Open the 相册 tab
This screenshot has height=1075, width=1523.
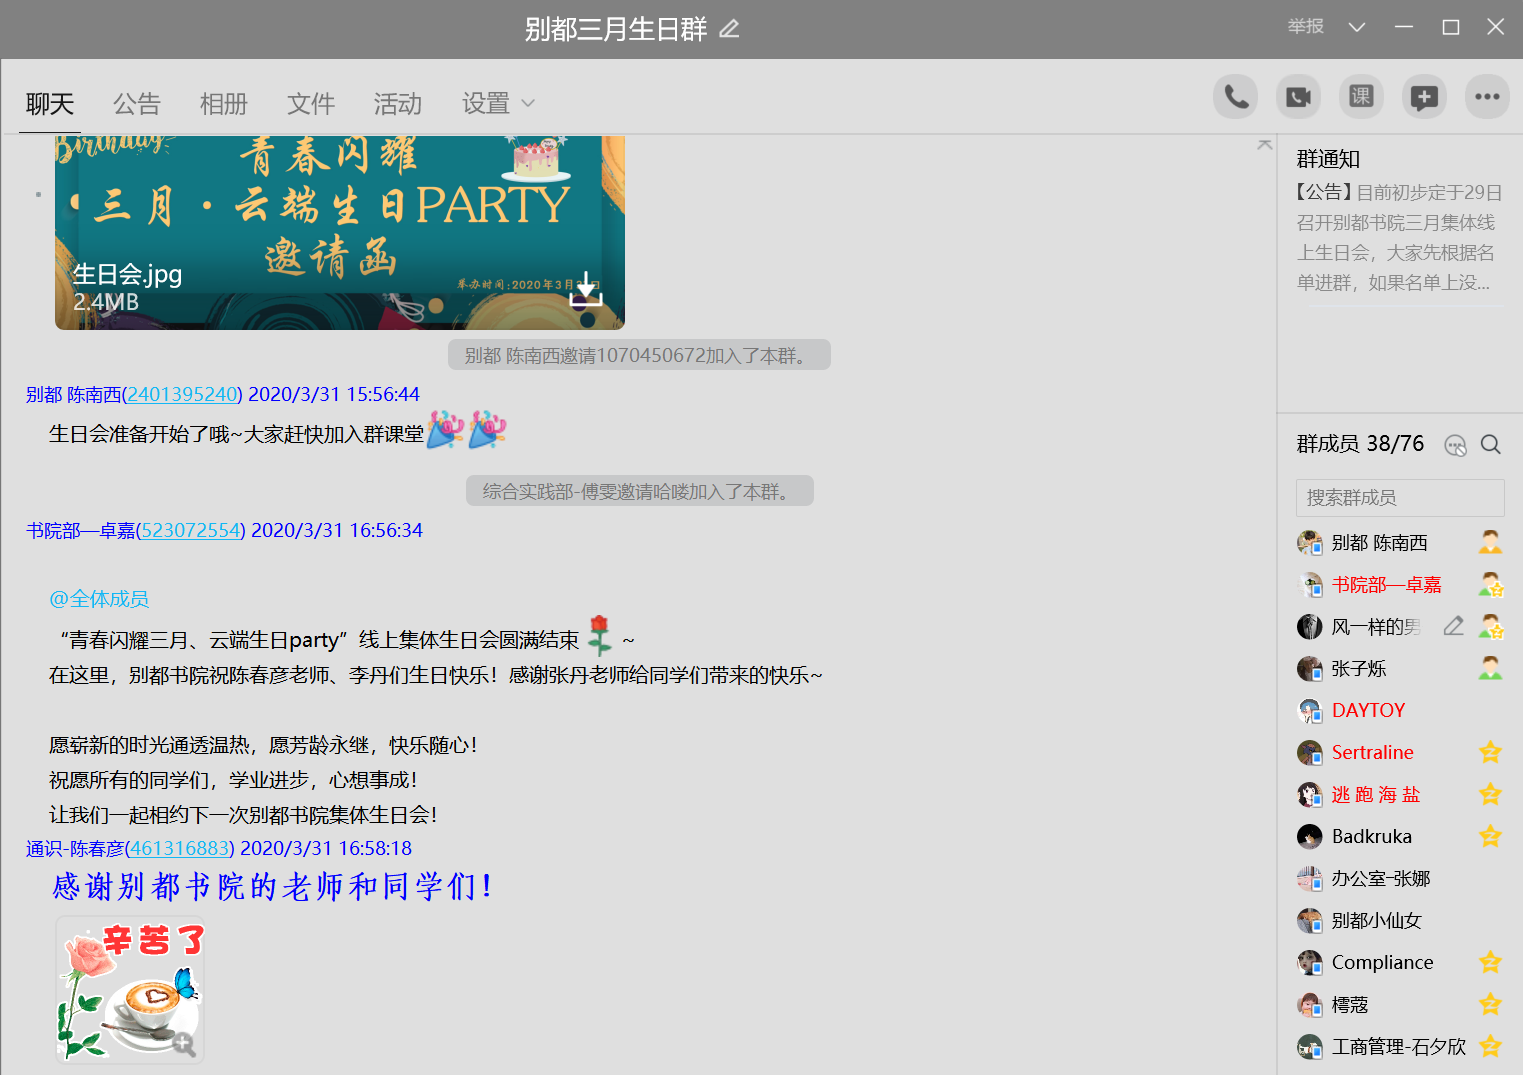coord(224,103)
